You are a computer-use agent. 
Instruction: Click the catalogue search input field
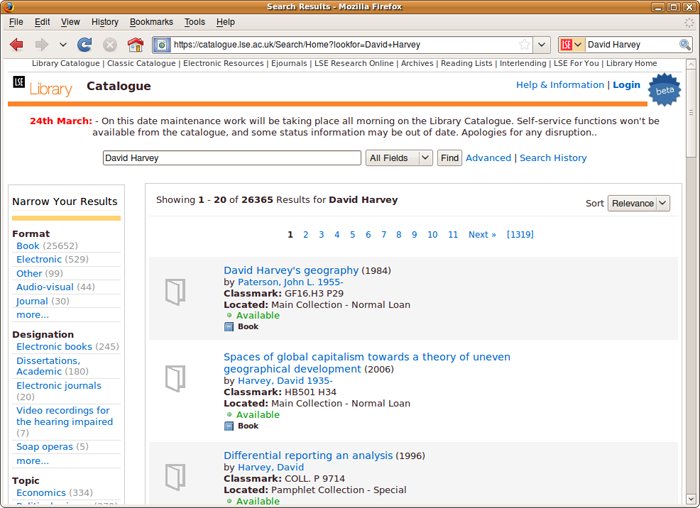point(232,158)
